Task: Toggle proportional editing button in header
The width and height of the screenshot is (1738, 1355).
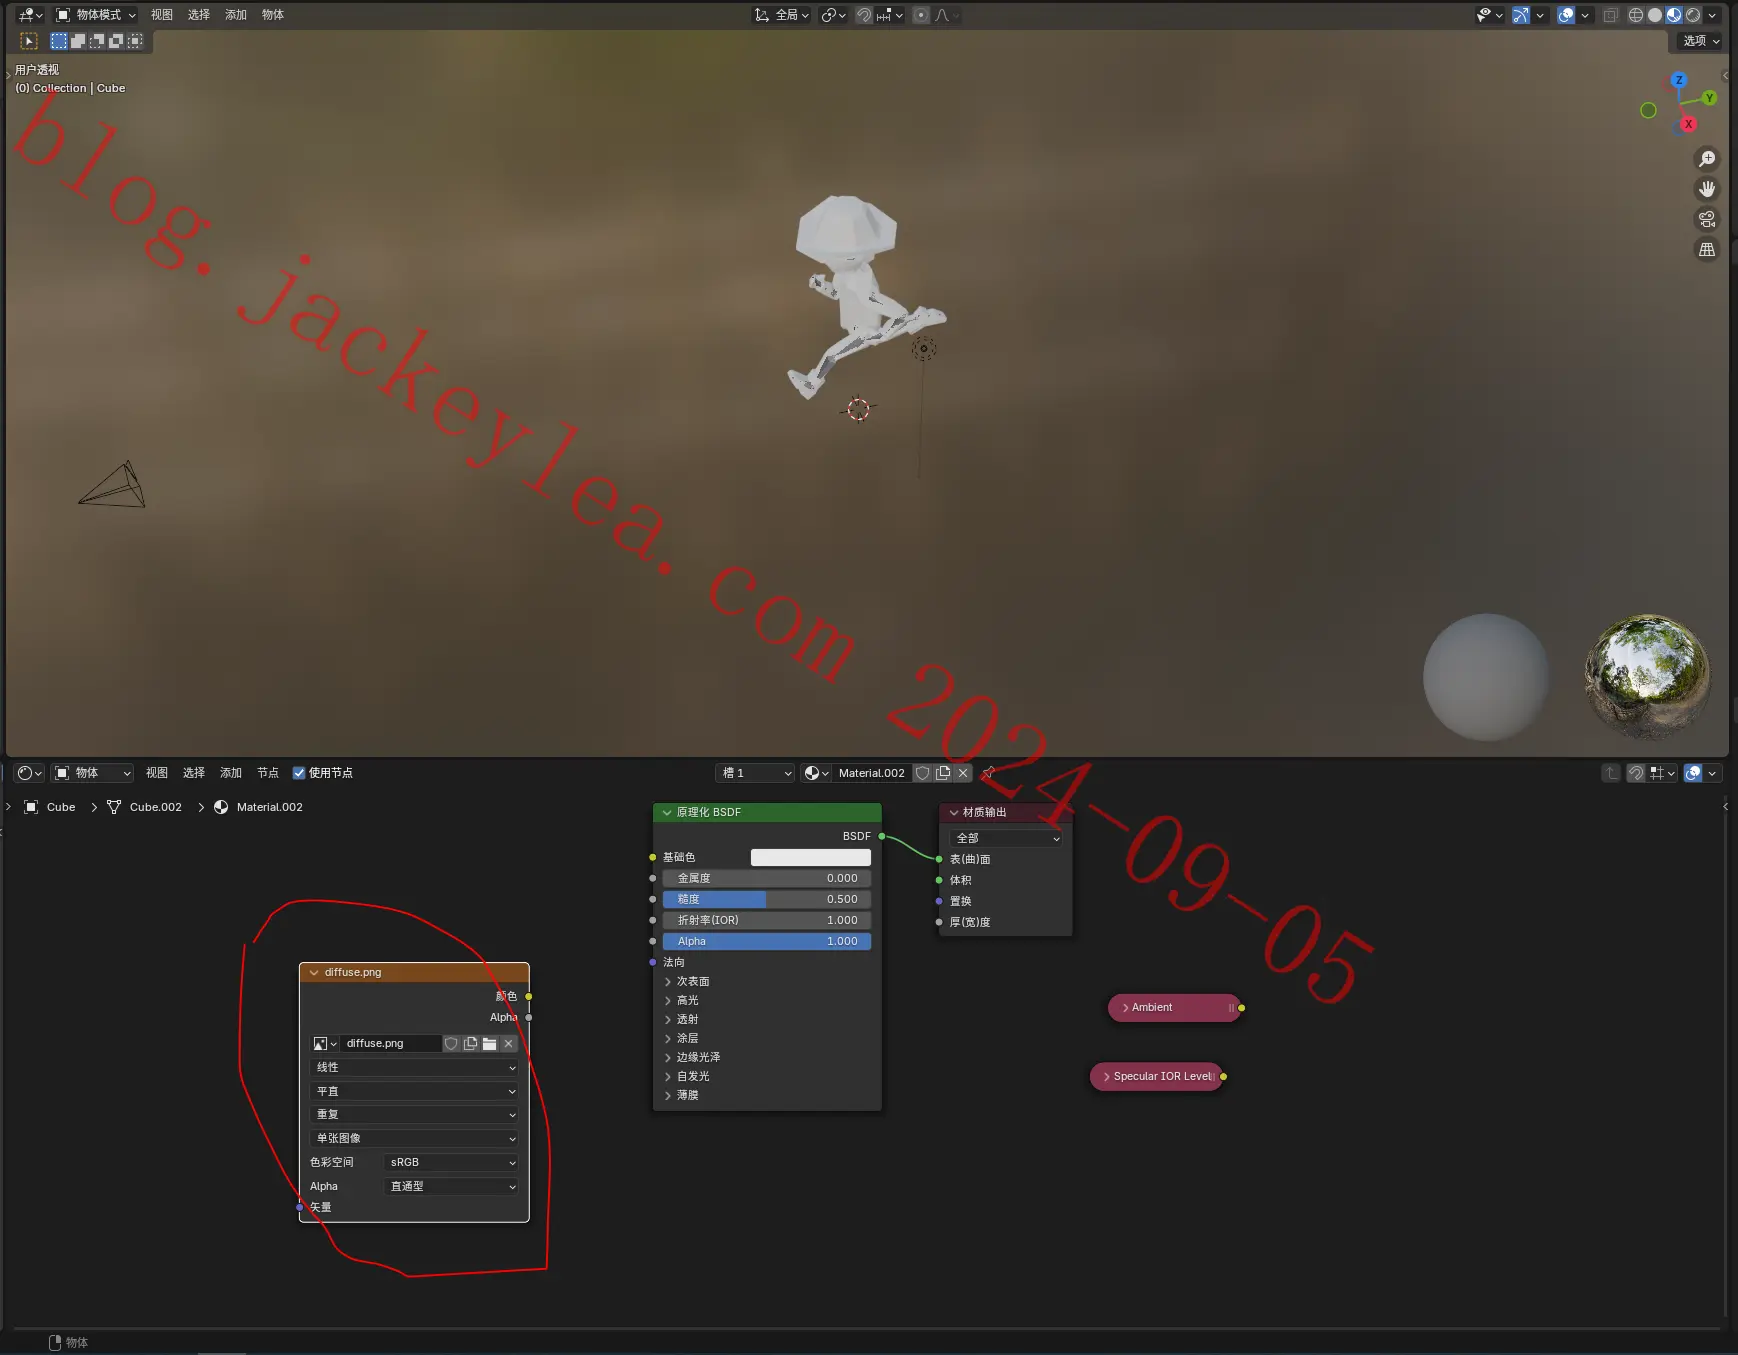Action: [x=921, y=15]
